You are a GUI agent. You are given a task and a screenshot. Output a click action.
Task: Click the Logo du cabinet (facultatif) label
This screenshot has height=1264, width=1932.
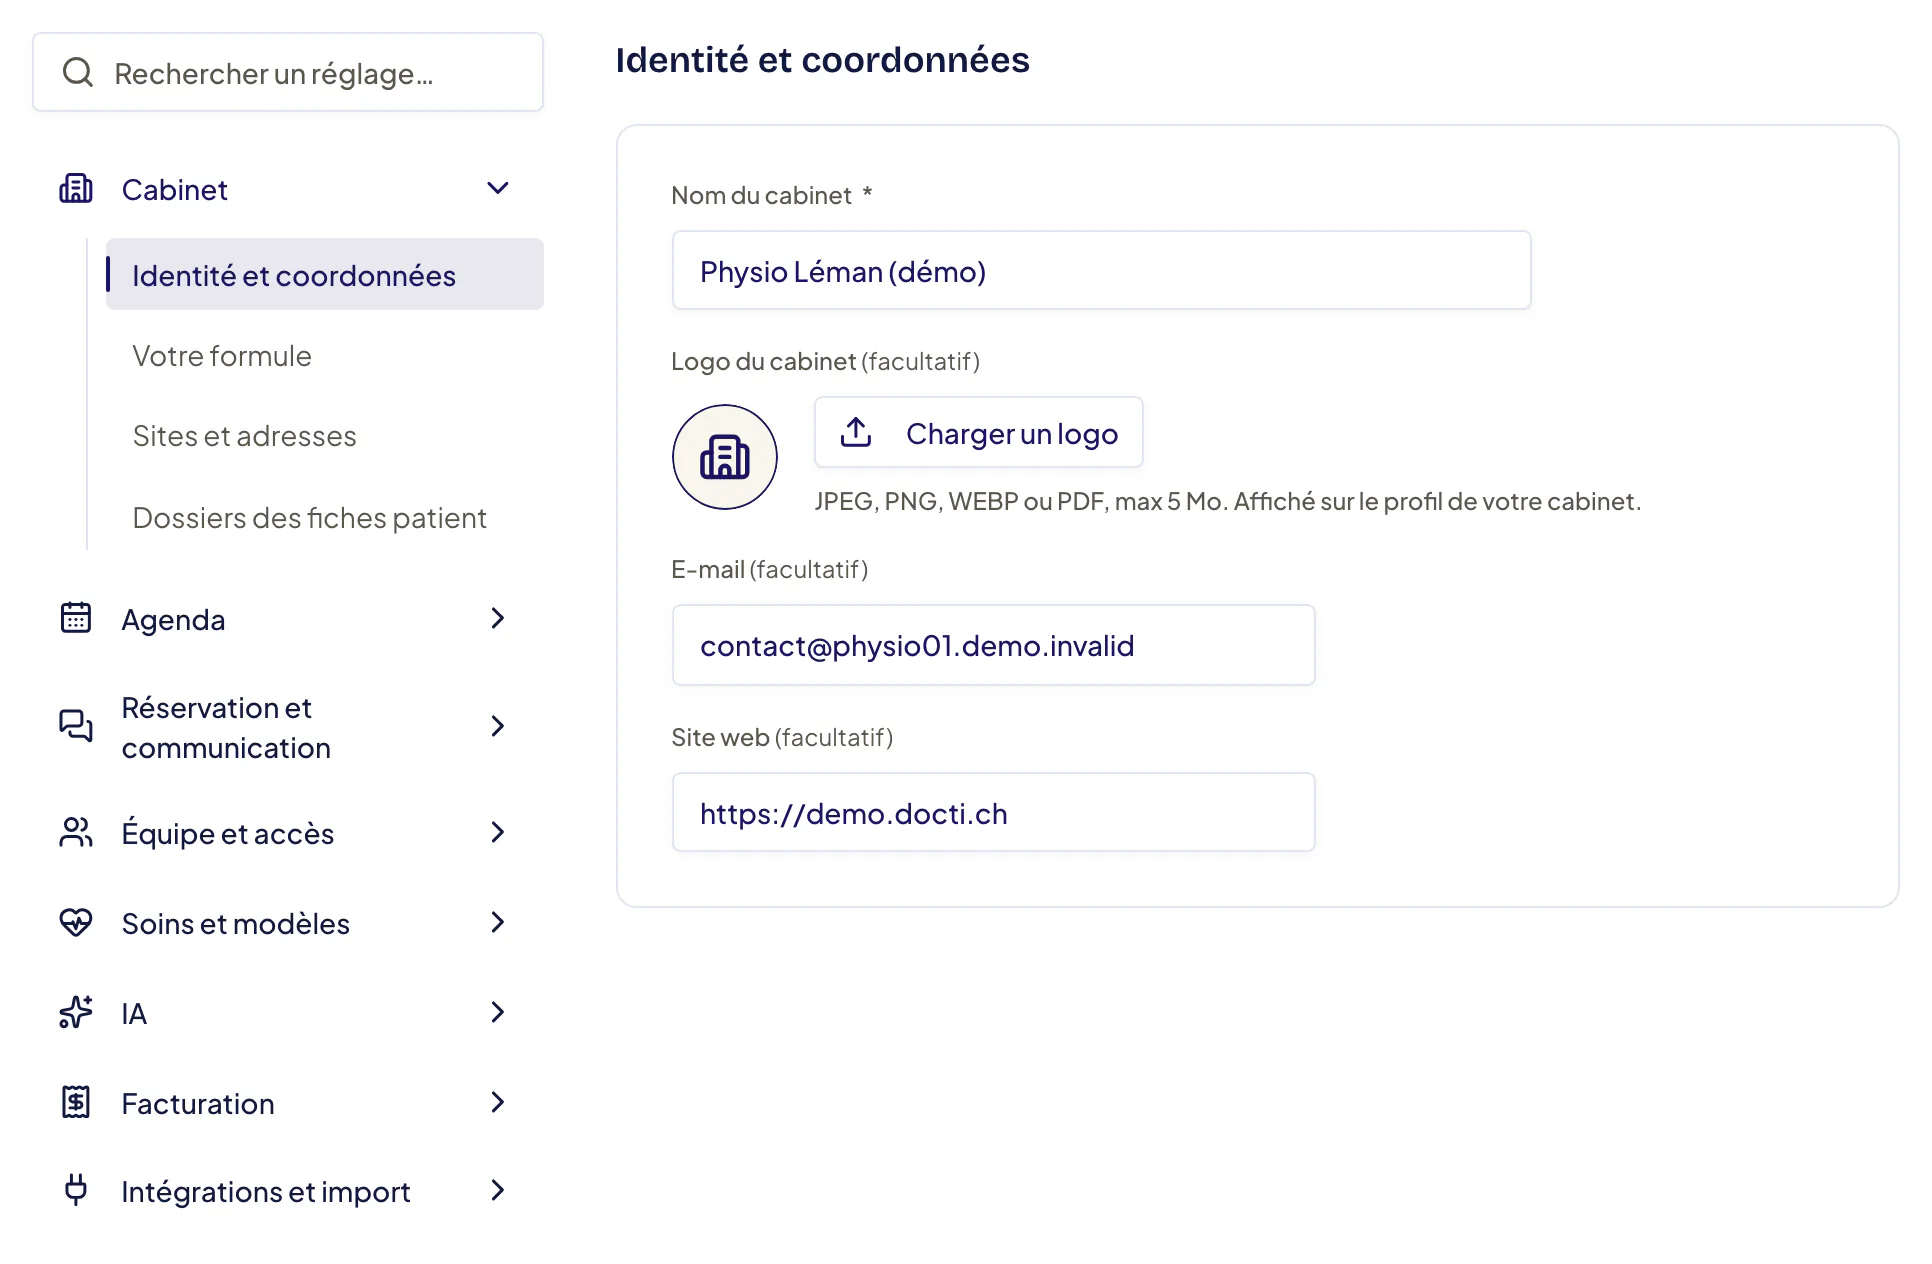(x=825, y=361)
